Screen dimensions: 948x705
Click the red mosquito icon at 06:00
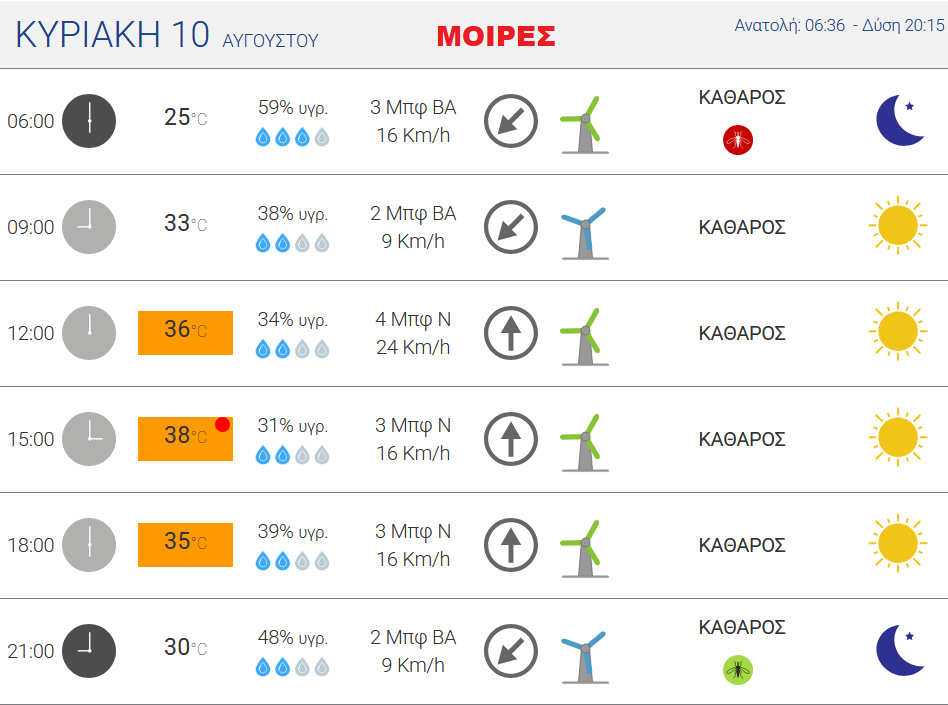738,140
